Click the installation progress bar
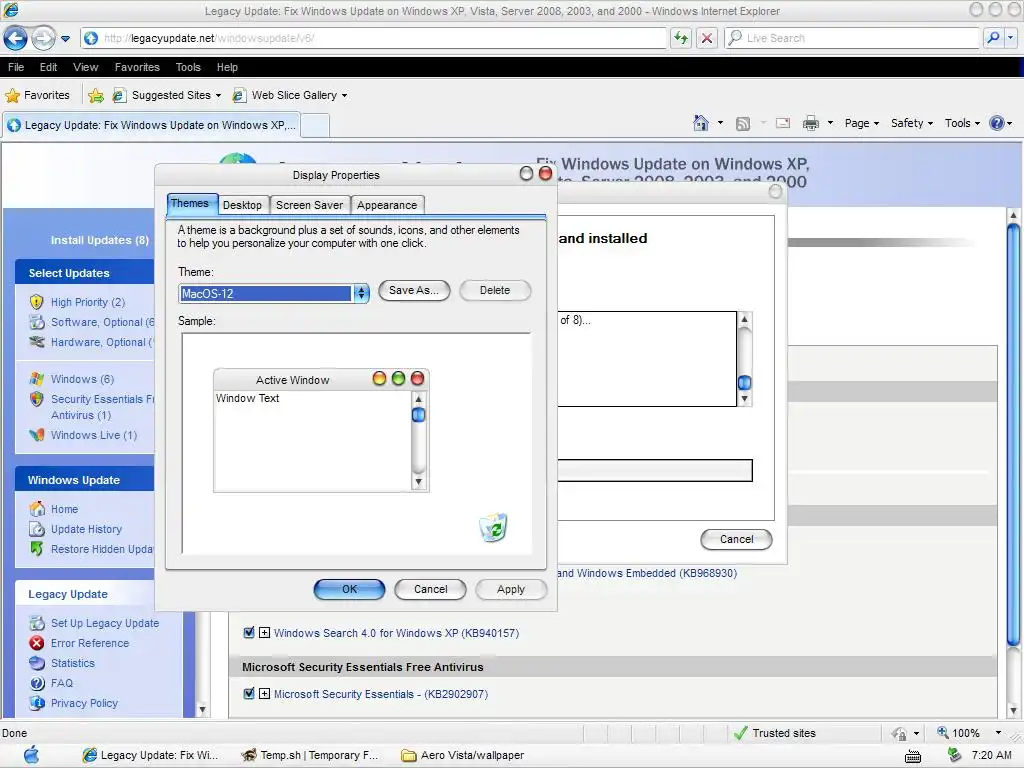1024x768 pixels. coord(655,470)
